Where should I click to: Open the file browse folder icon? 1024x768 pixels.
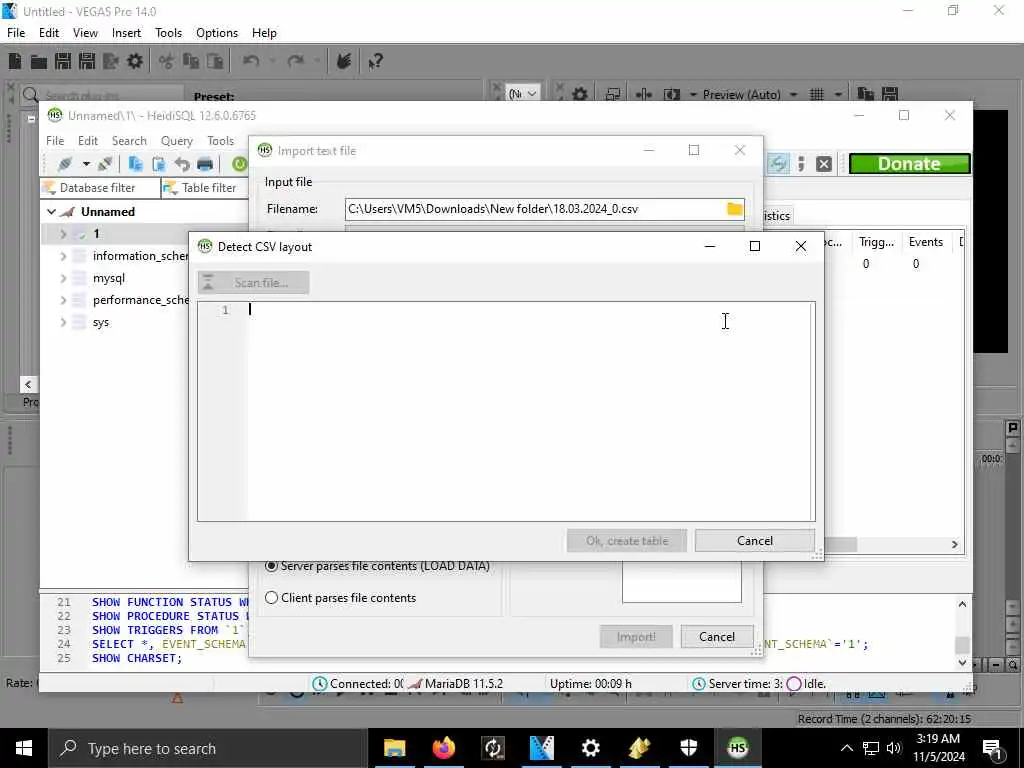(735, 209)
